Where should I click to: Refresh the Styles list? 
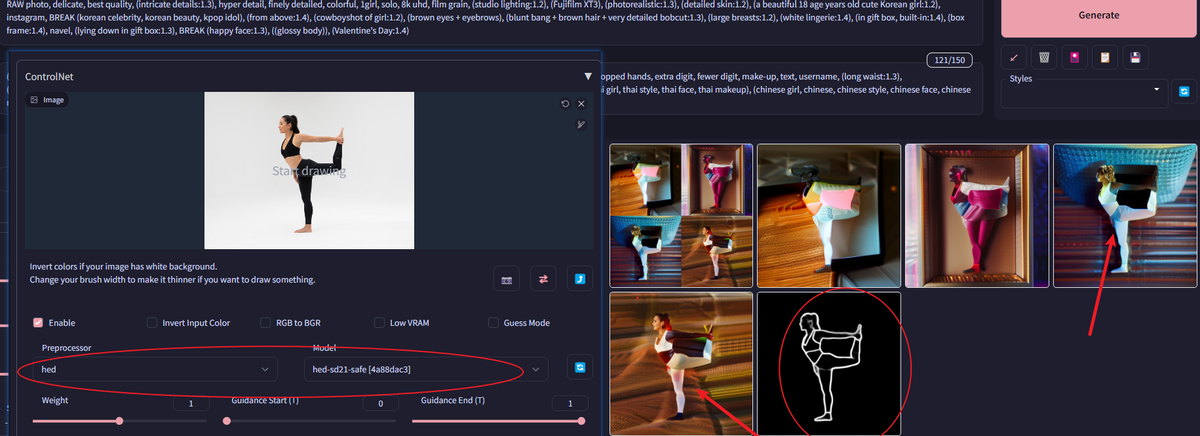click(1185, 91)
